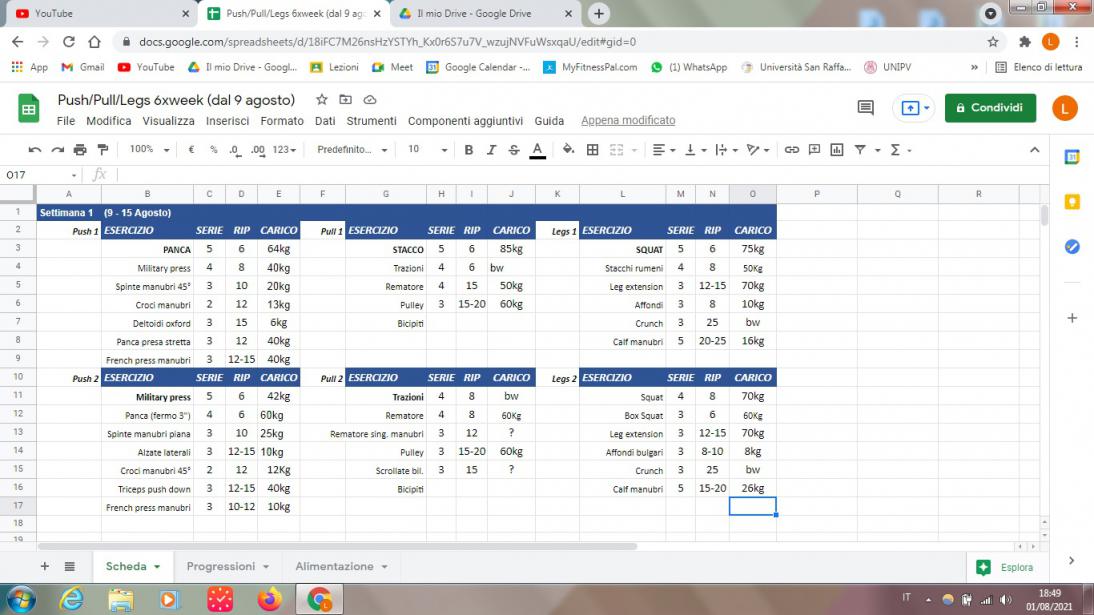Click the Sheets home logo
Screen dimensions: 1094x615
point(29,109)
